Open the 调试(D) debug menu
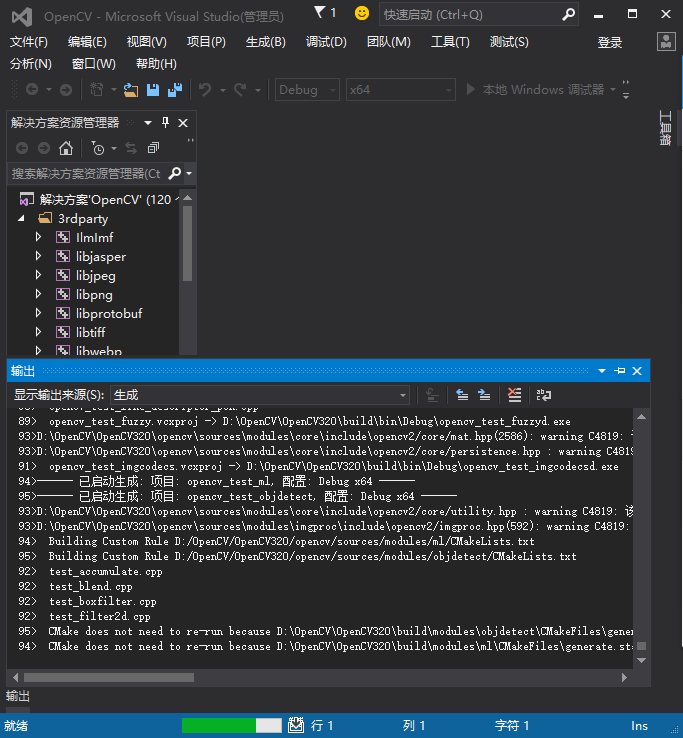The image size is (683, 738). click(326, 42)
